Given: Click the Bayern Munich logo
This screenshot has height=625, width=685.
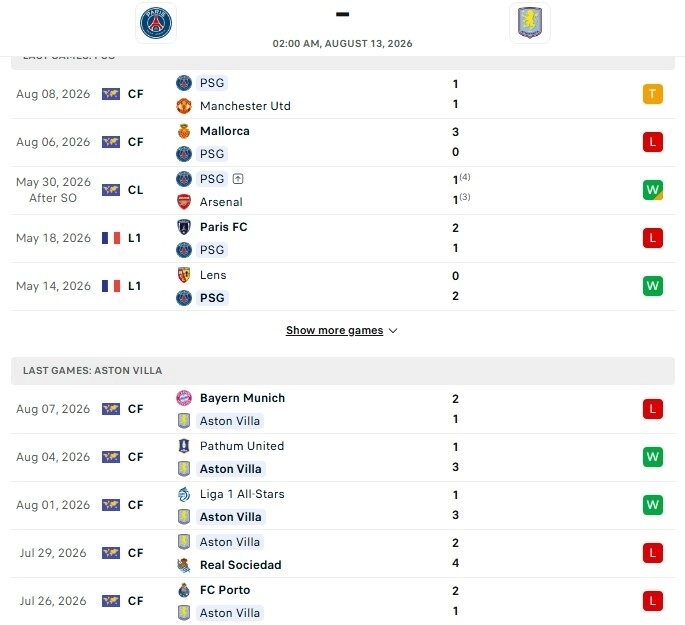Looking at the screenshot, I should tap(184, 398).
